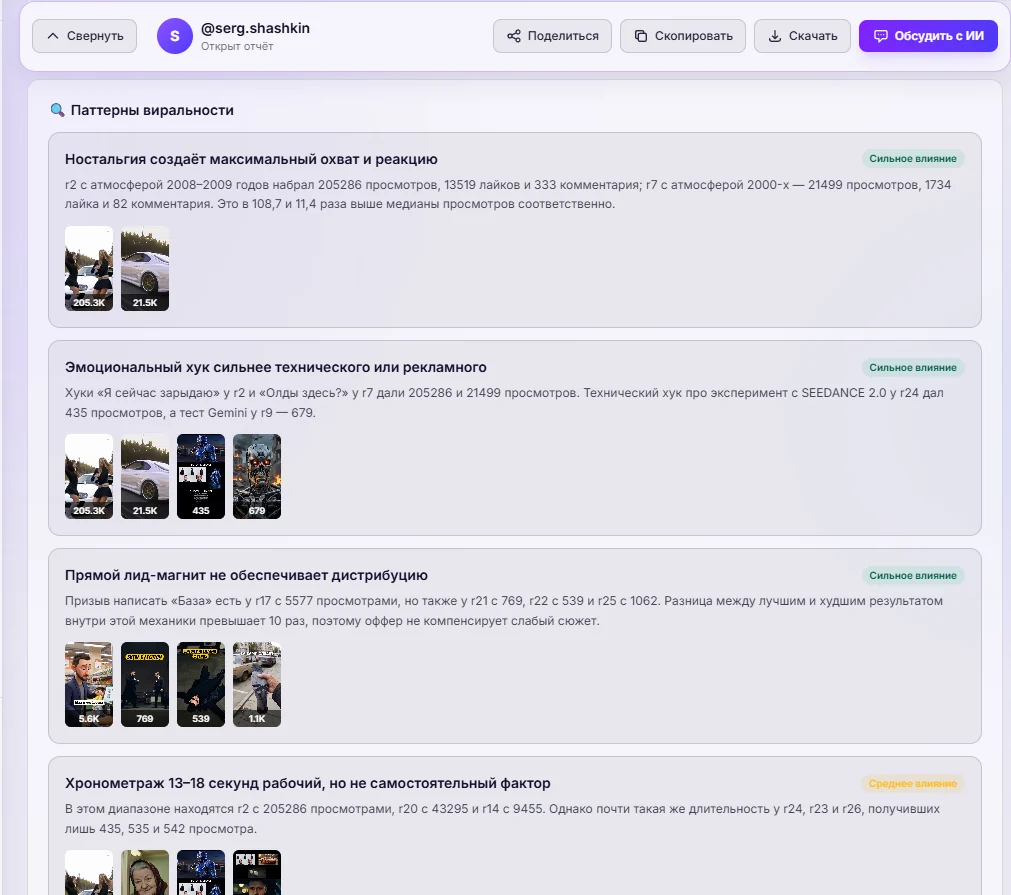Open the 21.5K thumbnail in the Ностальгия card
Viewport: 1011px width, 895px height.
pos(145,268)
